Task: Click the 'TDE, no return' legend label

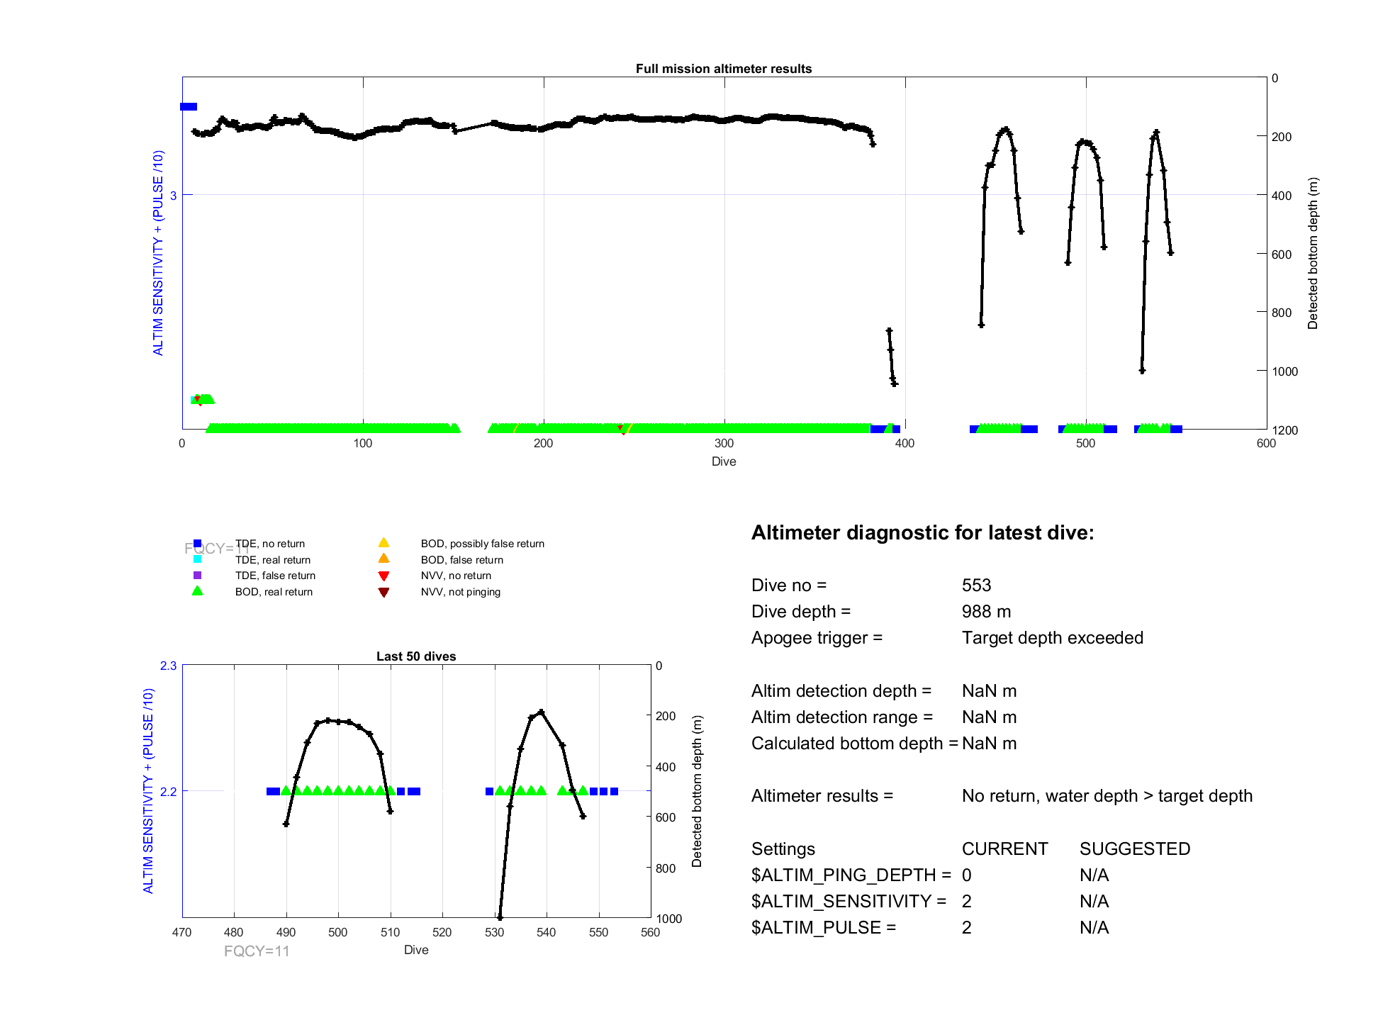Action: pyautogui.click(x=270, y=544)
